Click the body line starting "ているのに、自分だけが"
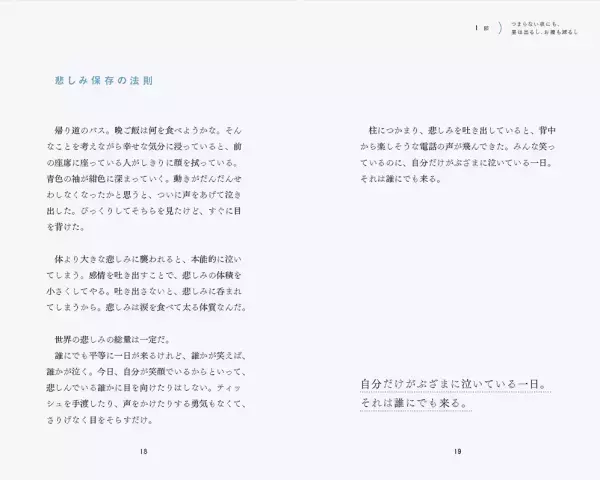Viewport: 600px width, 480px height. tap(457, 163)
